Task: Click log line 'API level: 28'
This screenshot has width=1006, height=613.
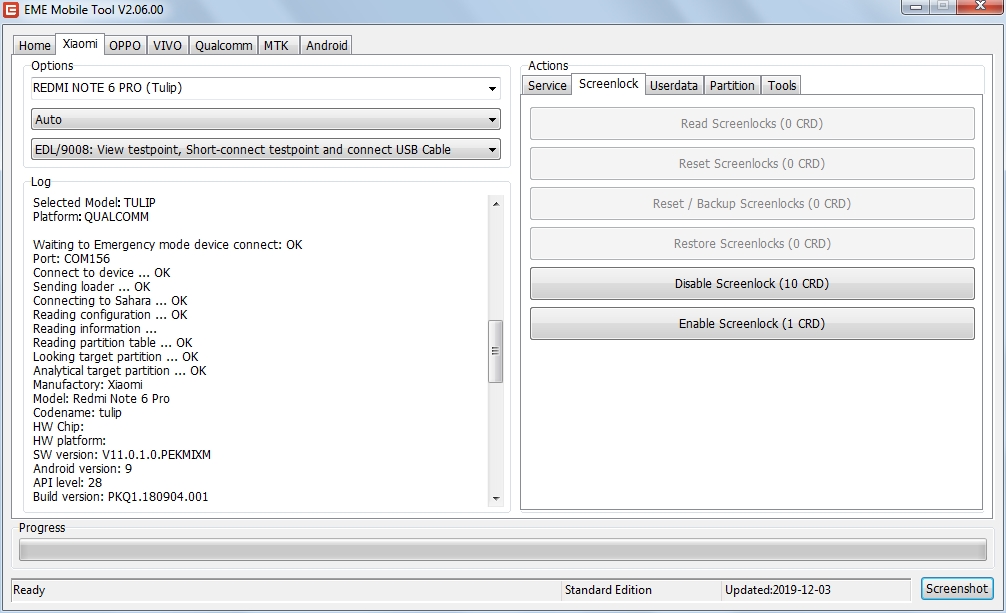Action: click(67, 483)
